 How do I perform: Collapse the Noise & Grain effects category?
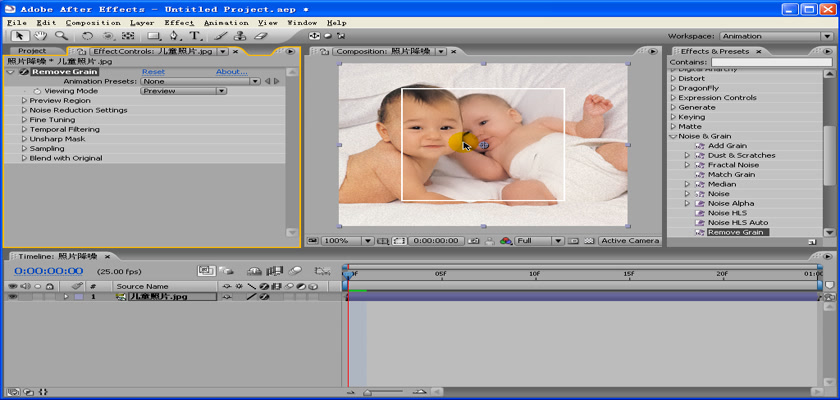[673, 137]
